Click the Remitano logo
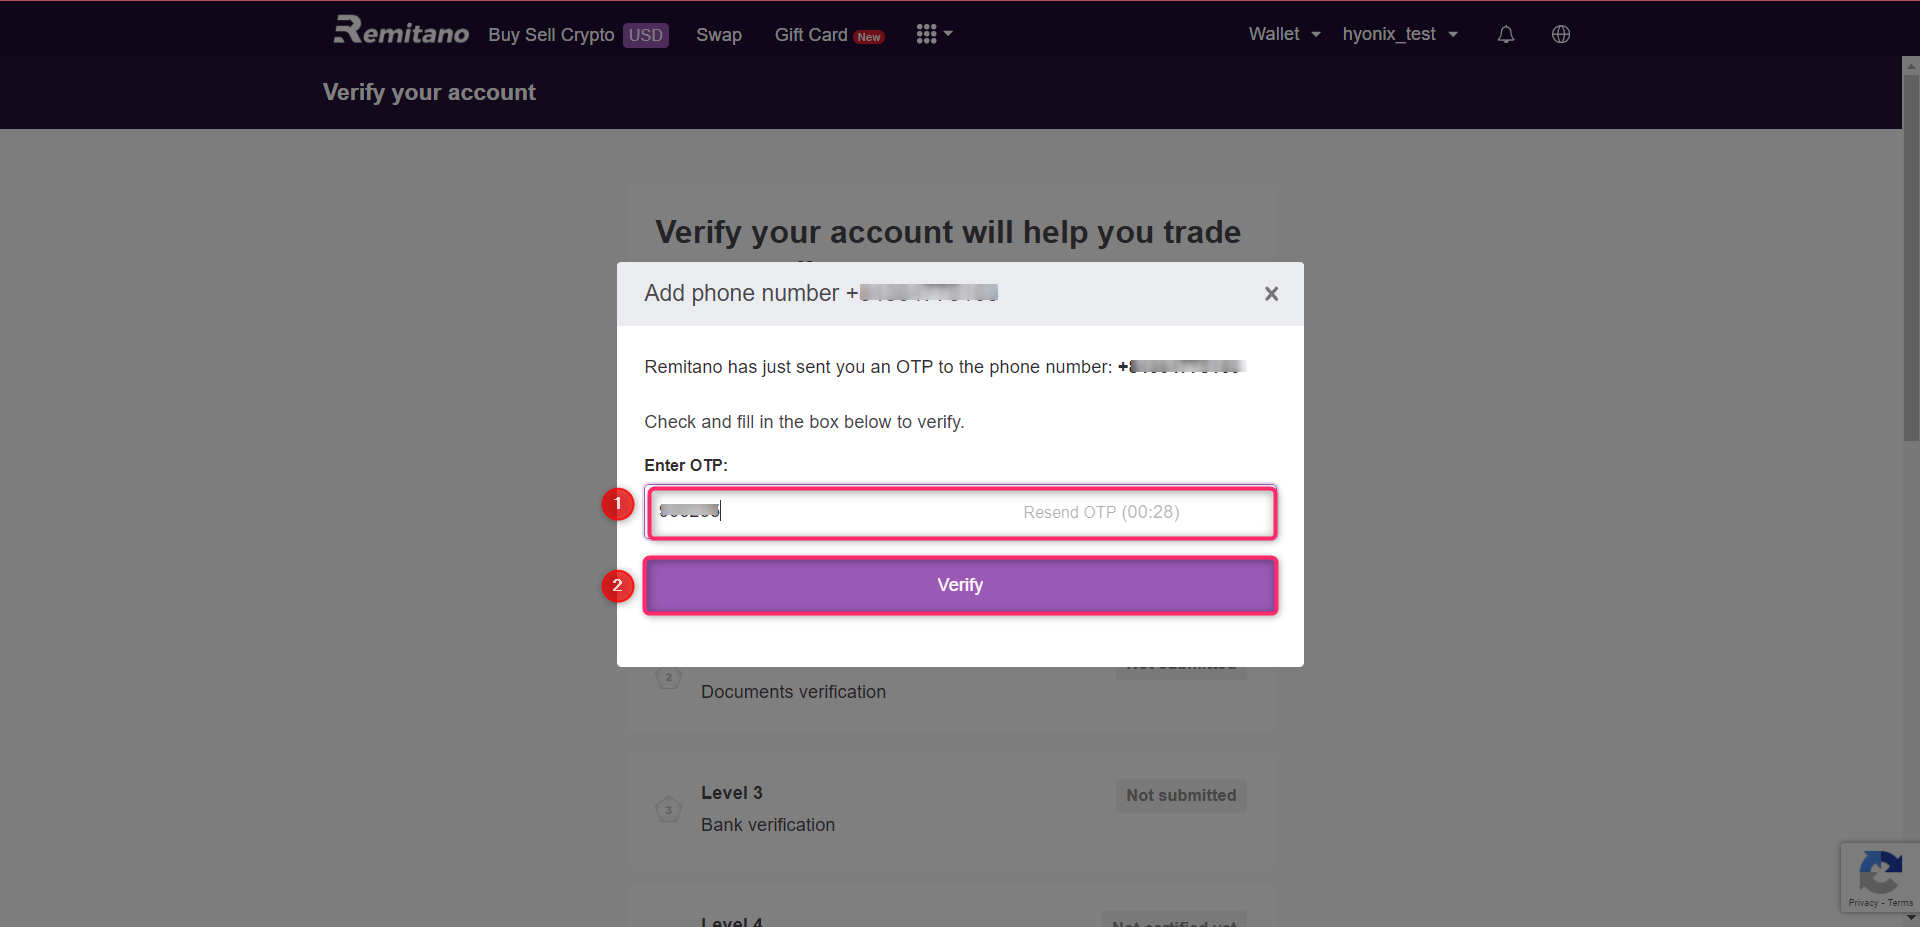The image size is (1920, 927). coord(400,31)
